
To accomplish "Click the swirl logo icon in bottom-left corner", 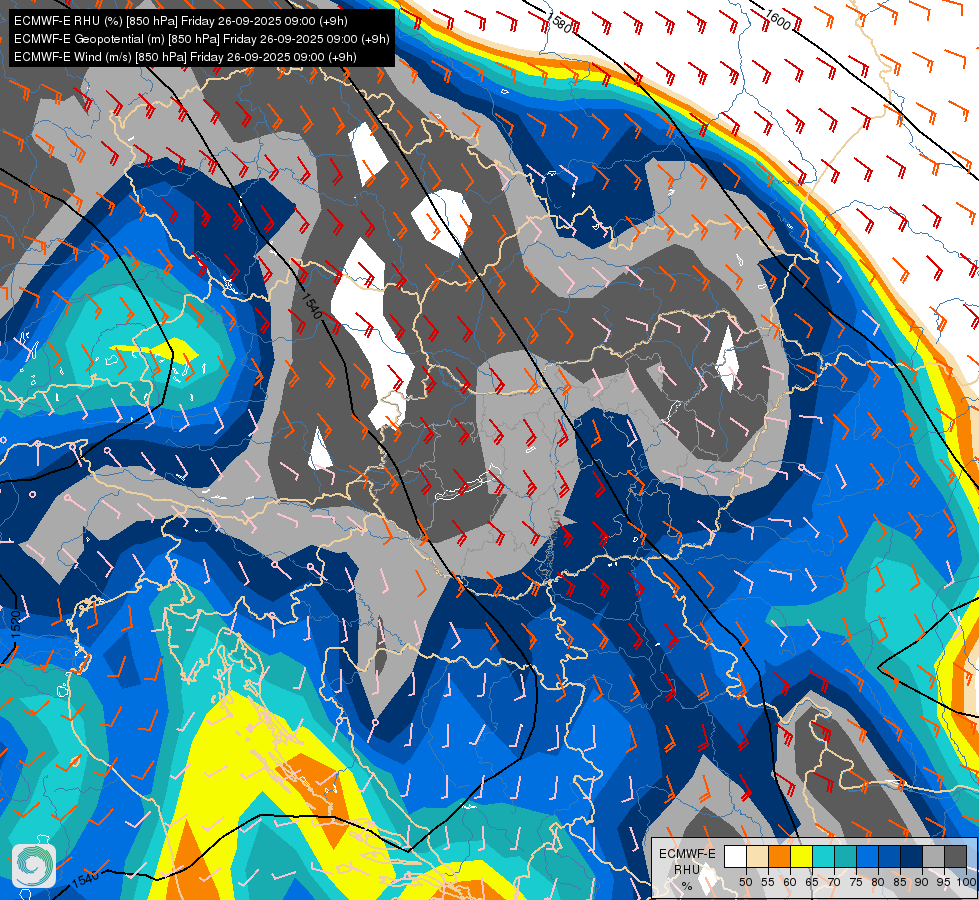I will point(34,865).
